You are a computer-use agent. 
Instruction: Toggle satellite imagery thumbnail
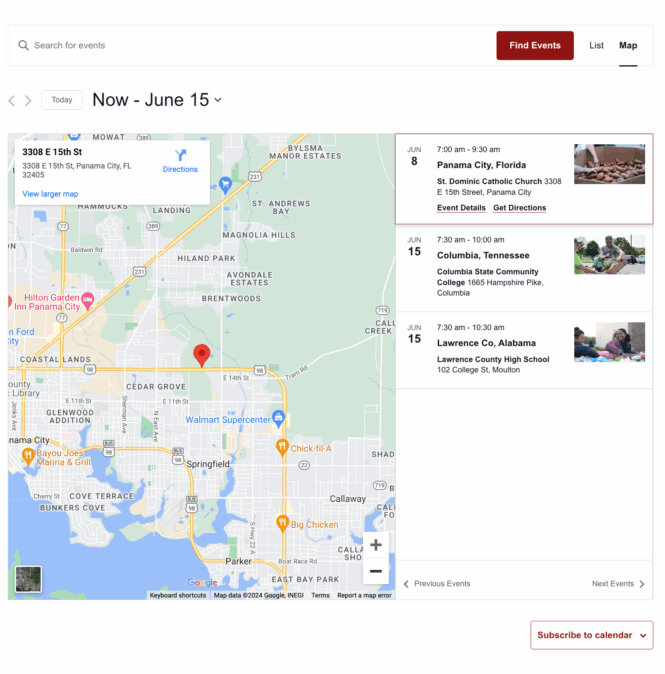coord(28,579)
